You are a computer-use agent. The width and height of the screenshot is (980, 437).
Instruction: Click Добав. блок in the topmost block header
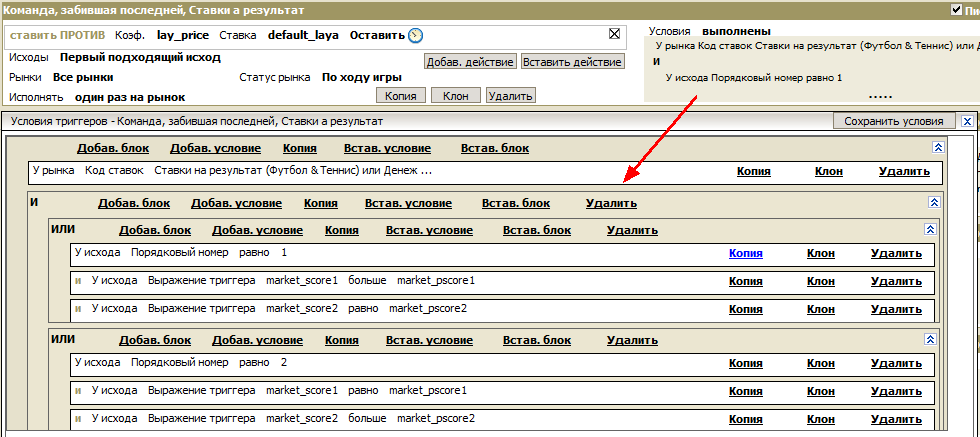pos(113,148)
